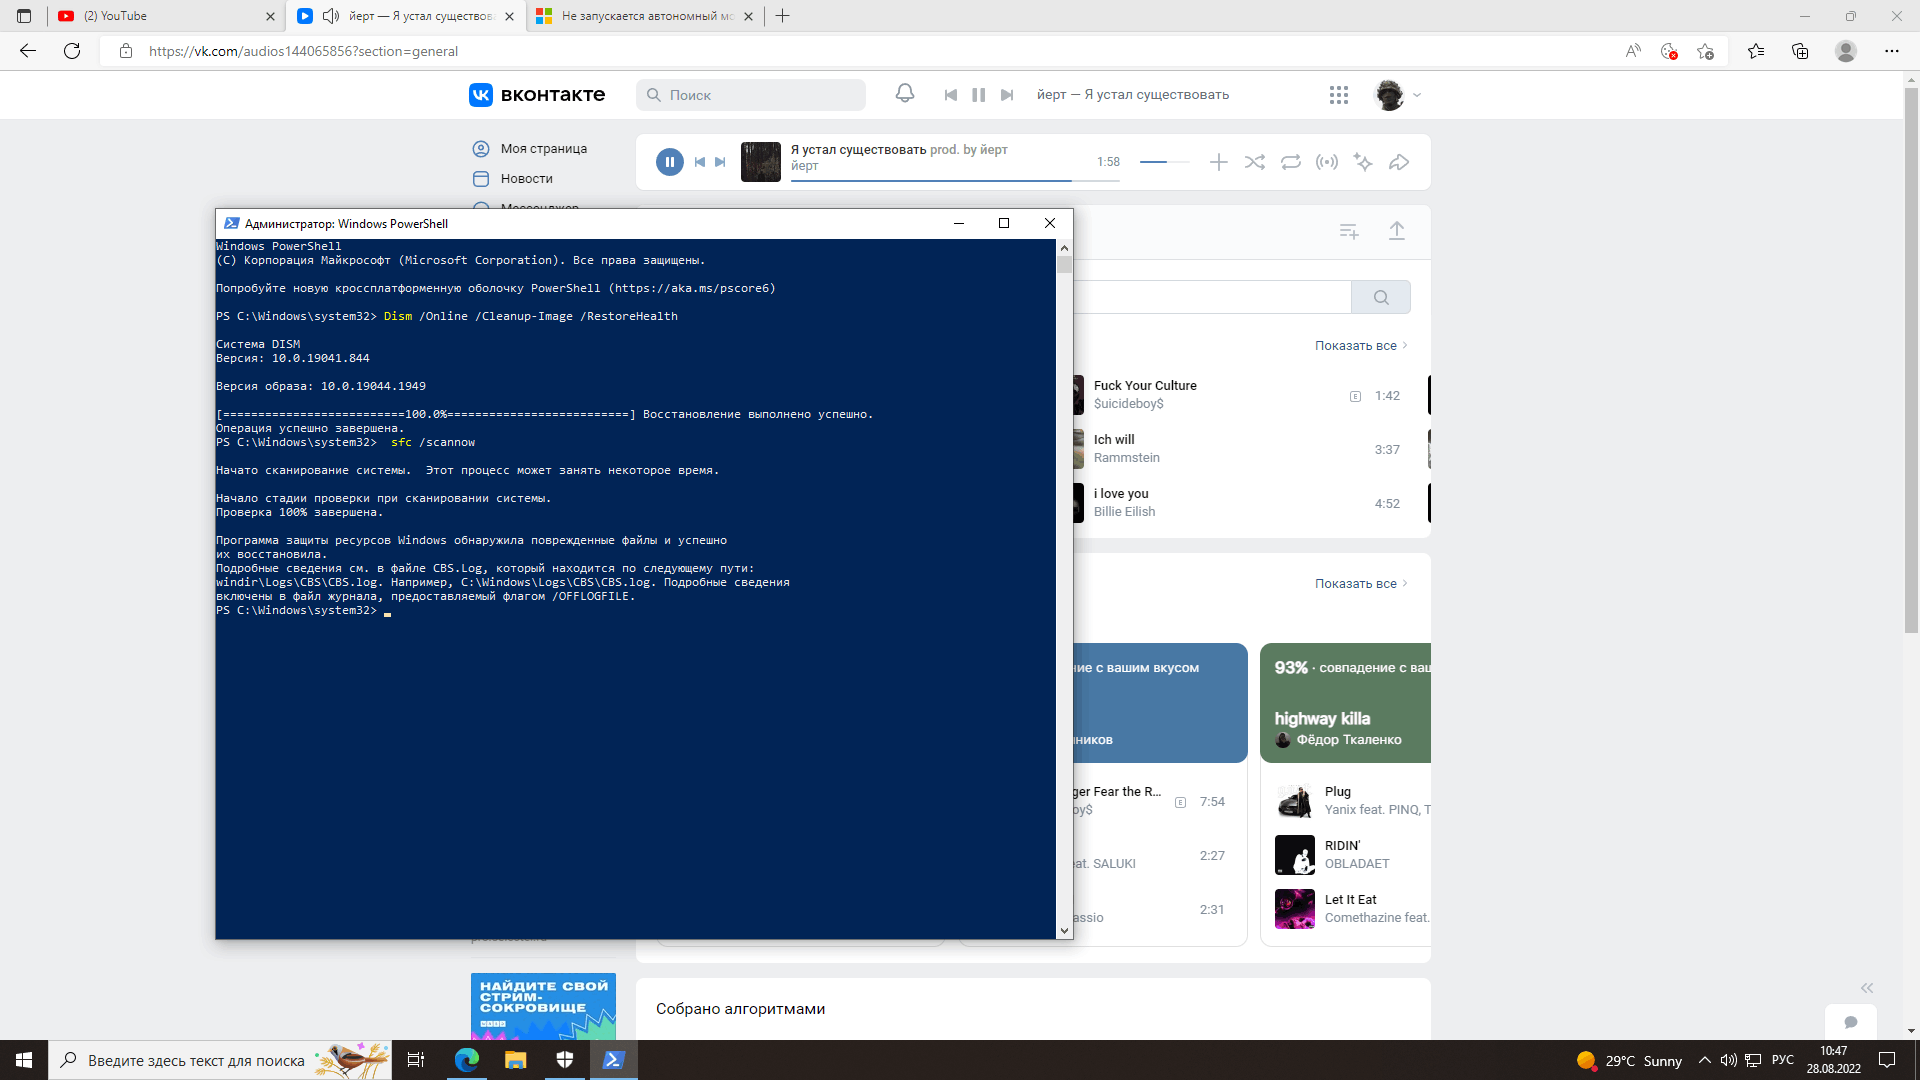The height and width of the screenshot is (1080, 1920).
Task: Click Показать все next to recommendations
Action: [x=1356, y=583]
